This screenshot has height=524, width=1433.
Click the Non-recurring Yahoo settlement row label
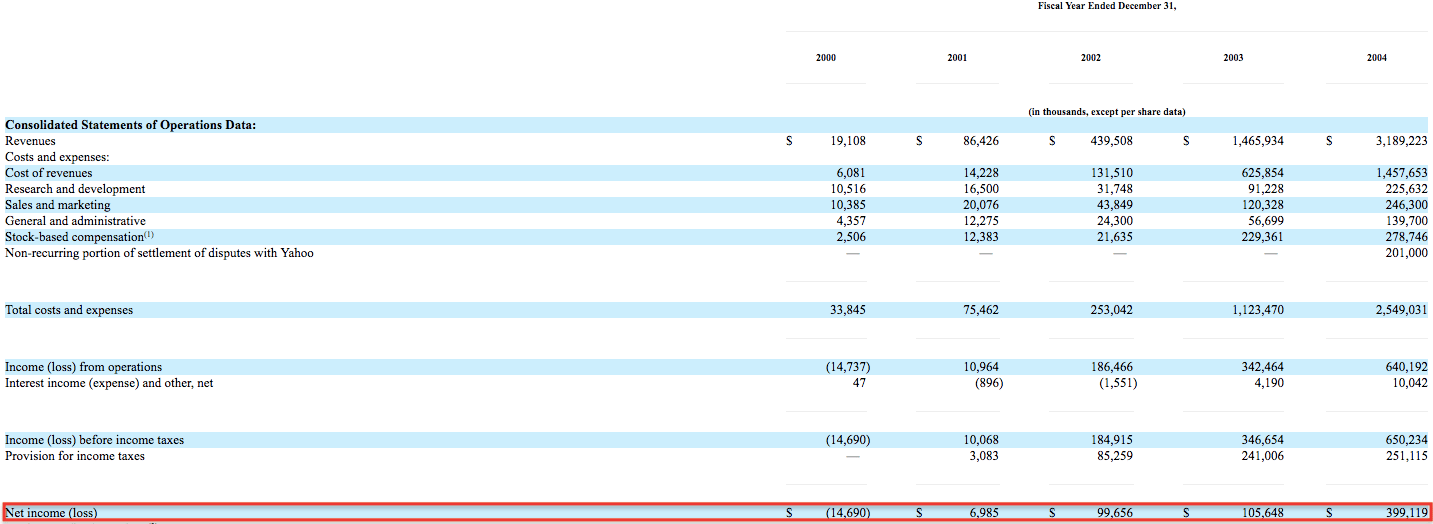[159, 253]
